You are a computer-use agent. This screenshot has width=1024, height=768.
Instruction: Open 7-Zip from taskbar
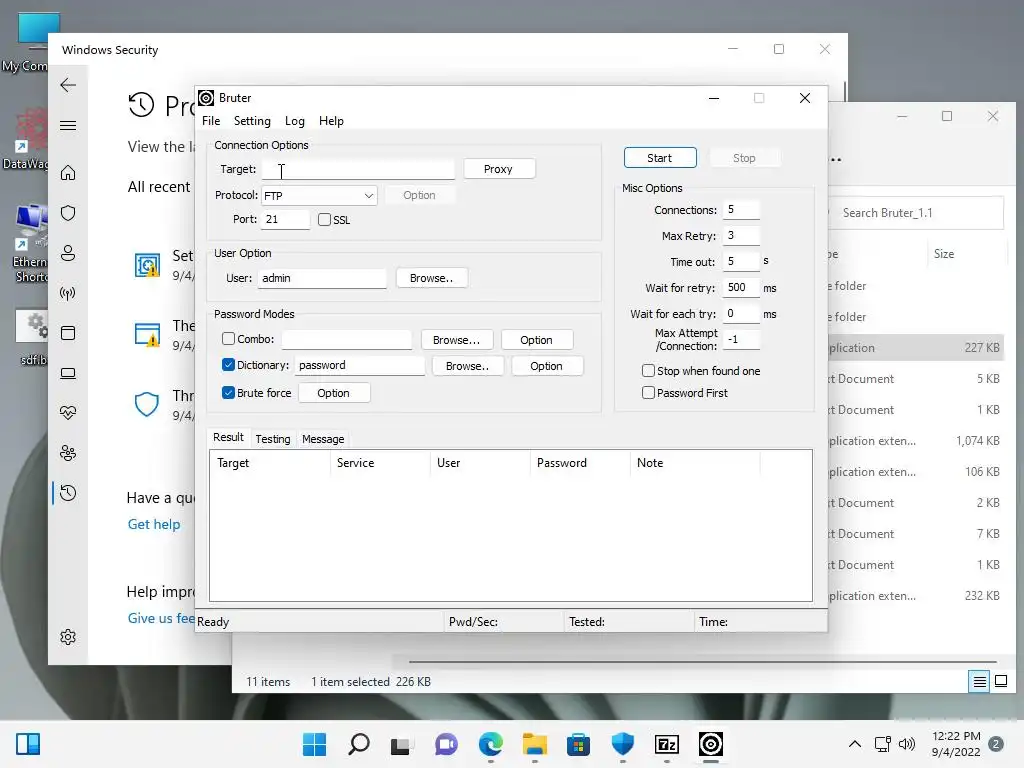tap(667, 744)
